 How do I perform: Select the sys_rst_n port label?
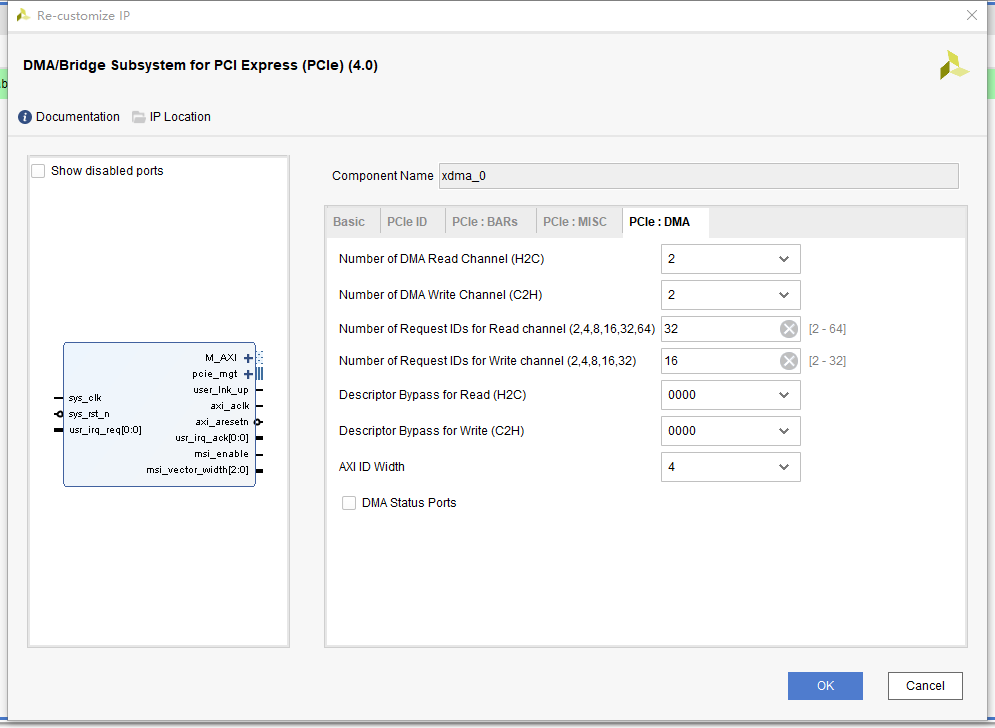click(89, 414)
